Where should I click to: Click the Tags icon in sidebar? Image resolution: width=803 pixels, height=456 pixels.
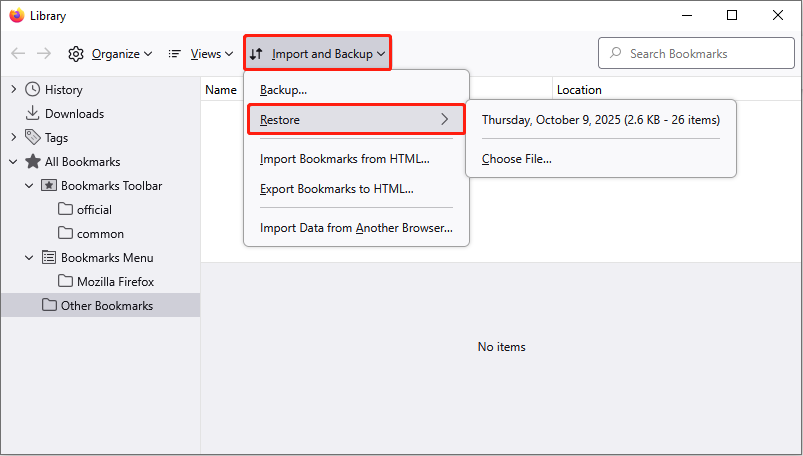[33, 138]
